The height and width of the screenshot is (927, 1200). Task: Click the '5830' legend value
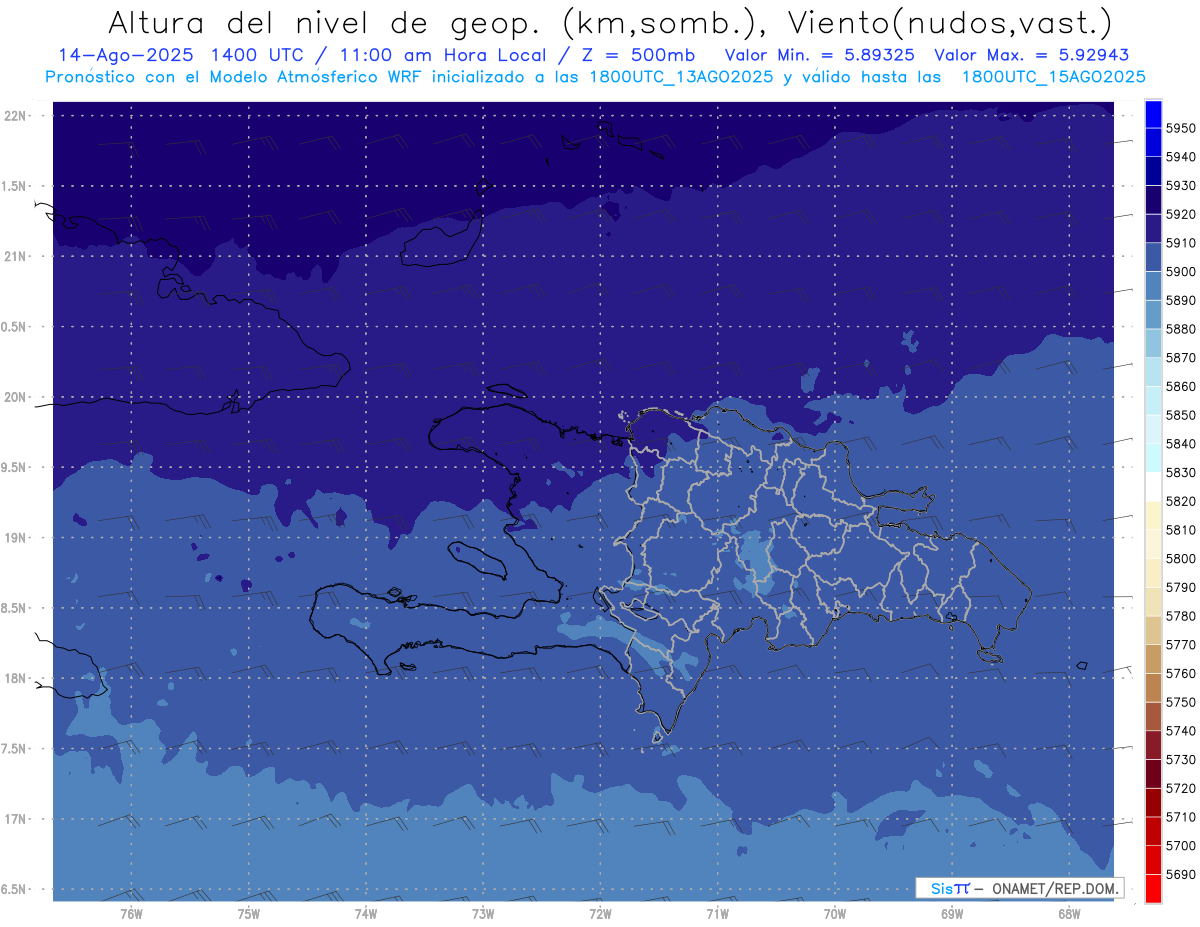[1181, 473]
